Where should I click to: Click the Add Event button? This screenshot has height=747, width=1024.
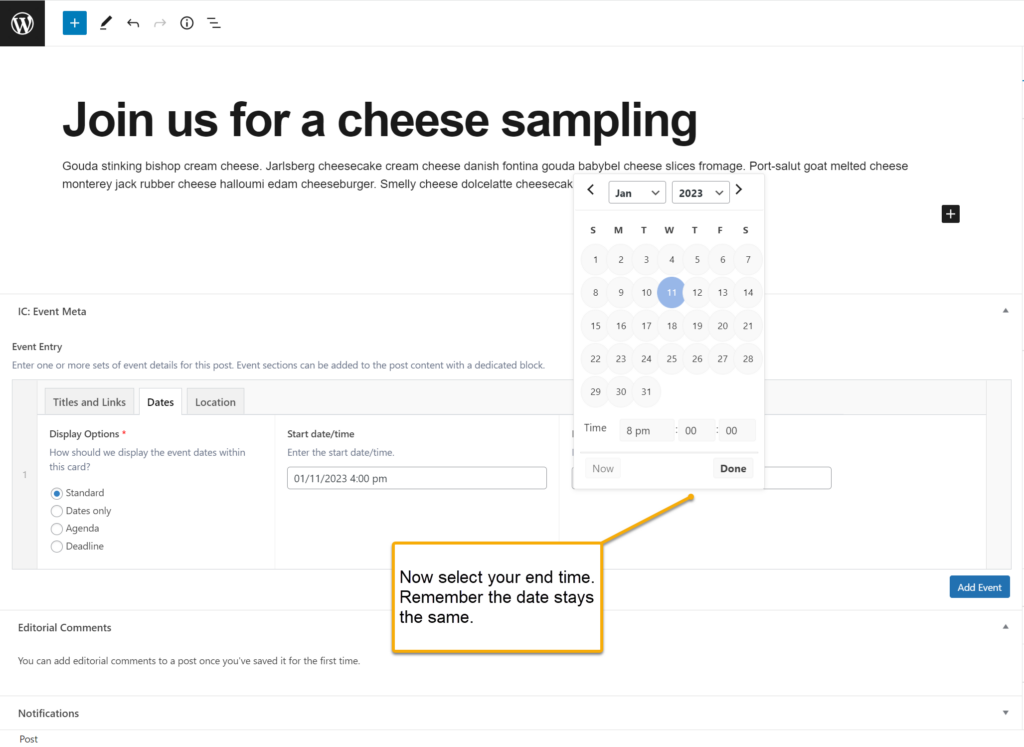pos(980,587)
